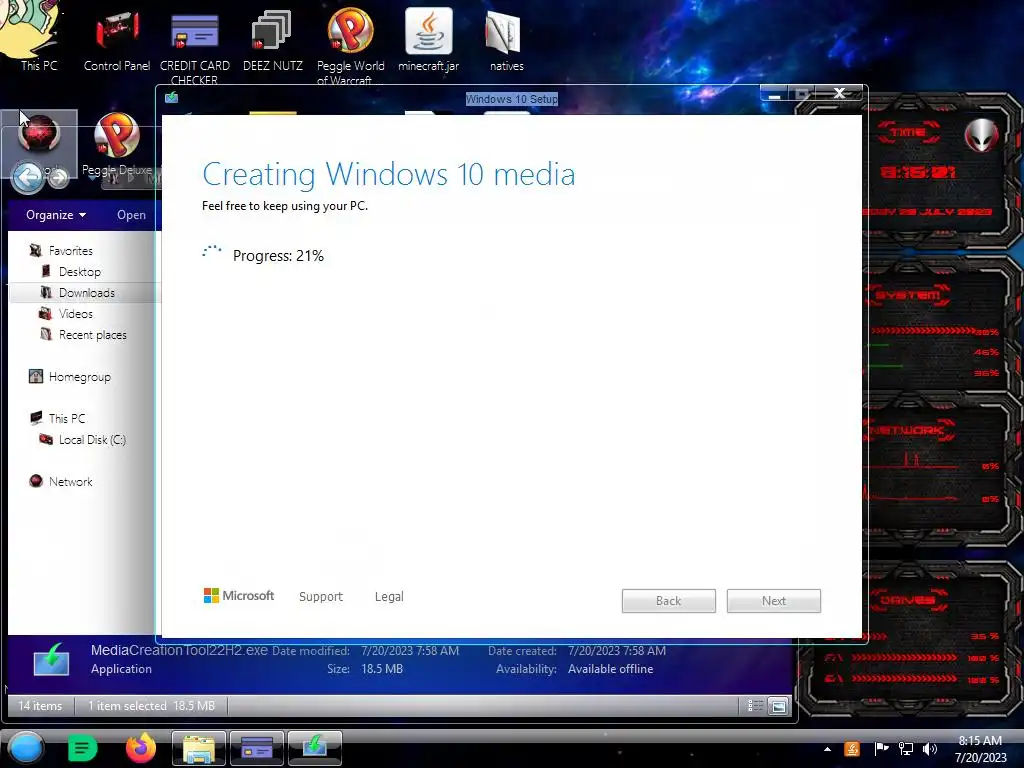This screenshot has width=1024, height=768.
Task: Open the credit card checker taskbar button
Action: (x=257, y=748)
